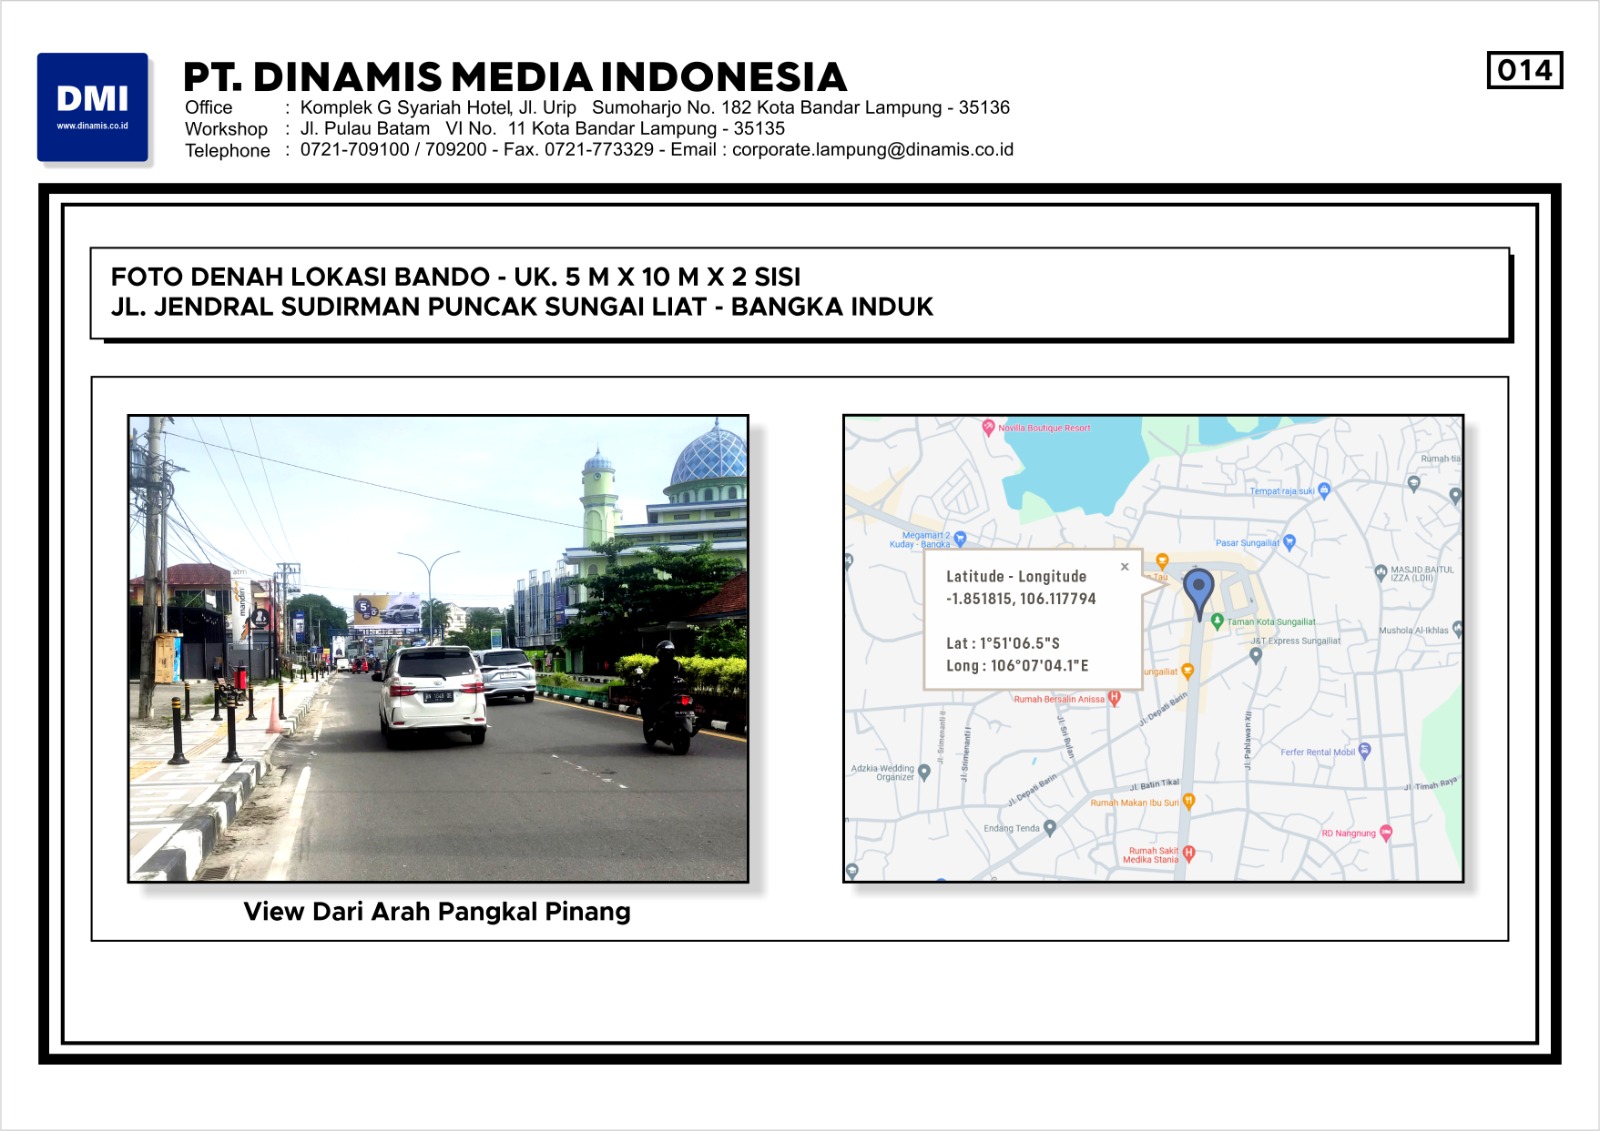The image size is (1600, 1131).
Task: Click the Lat : 1°51'06.5"S text
Action: point(1003,644)
